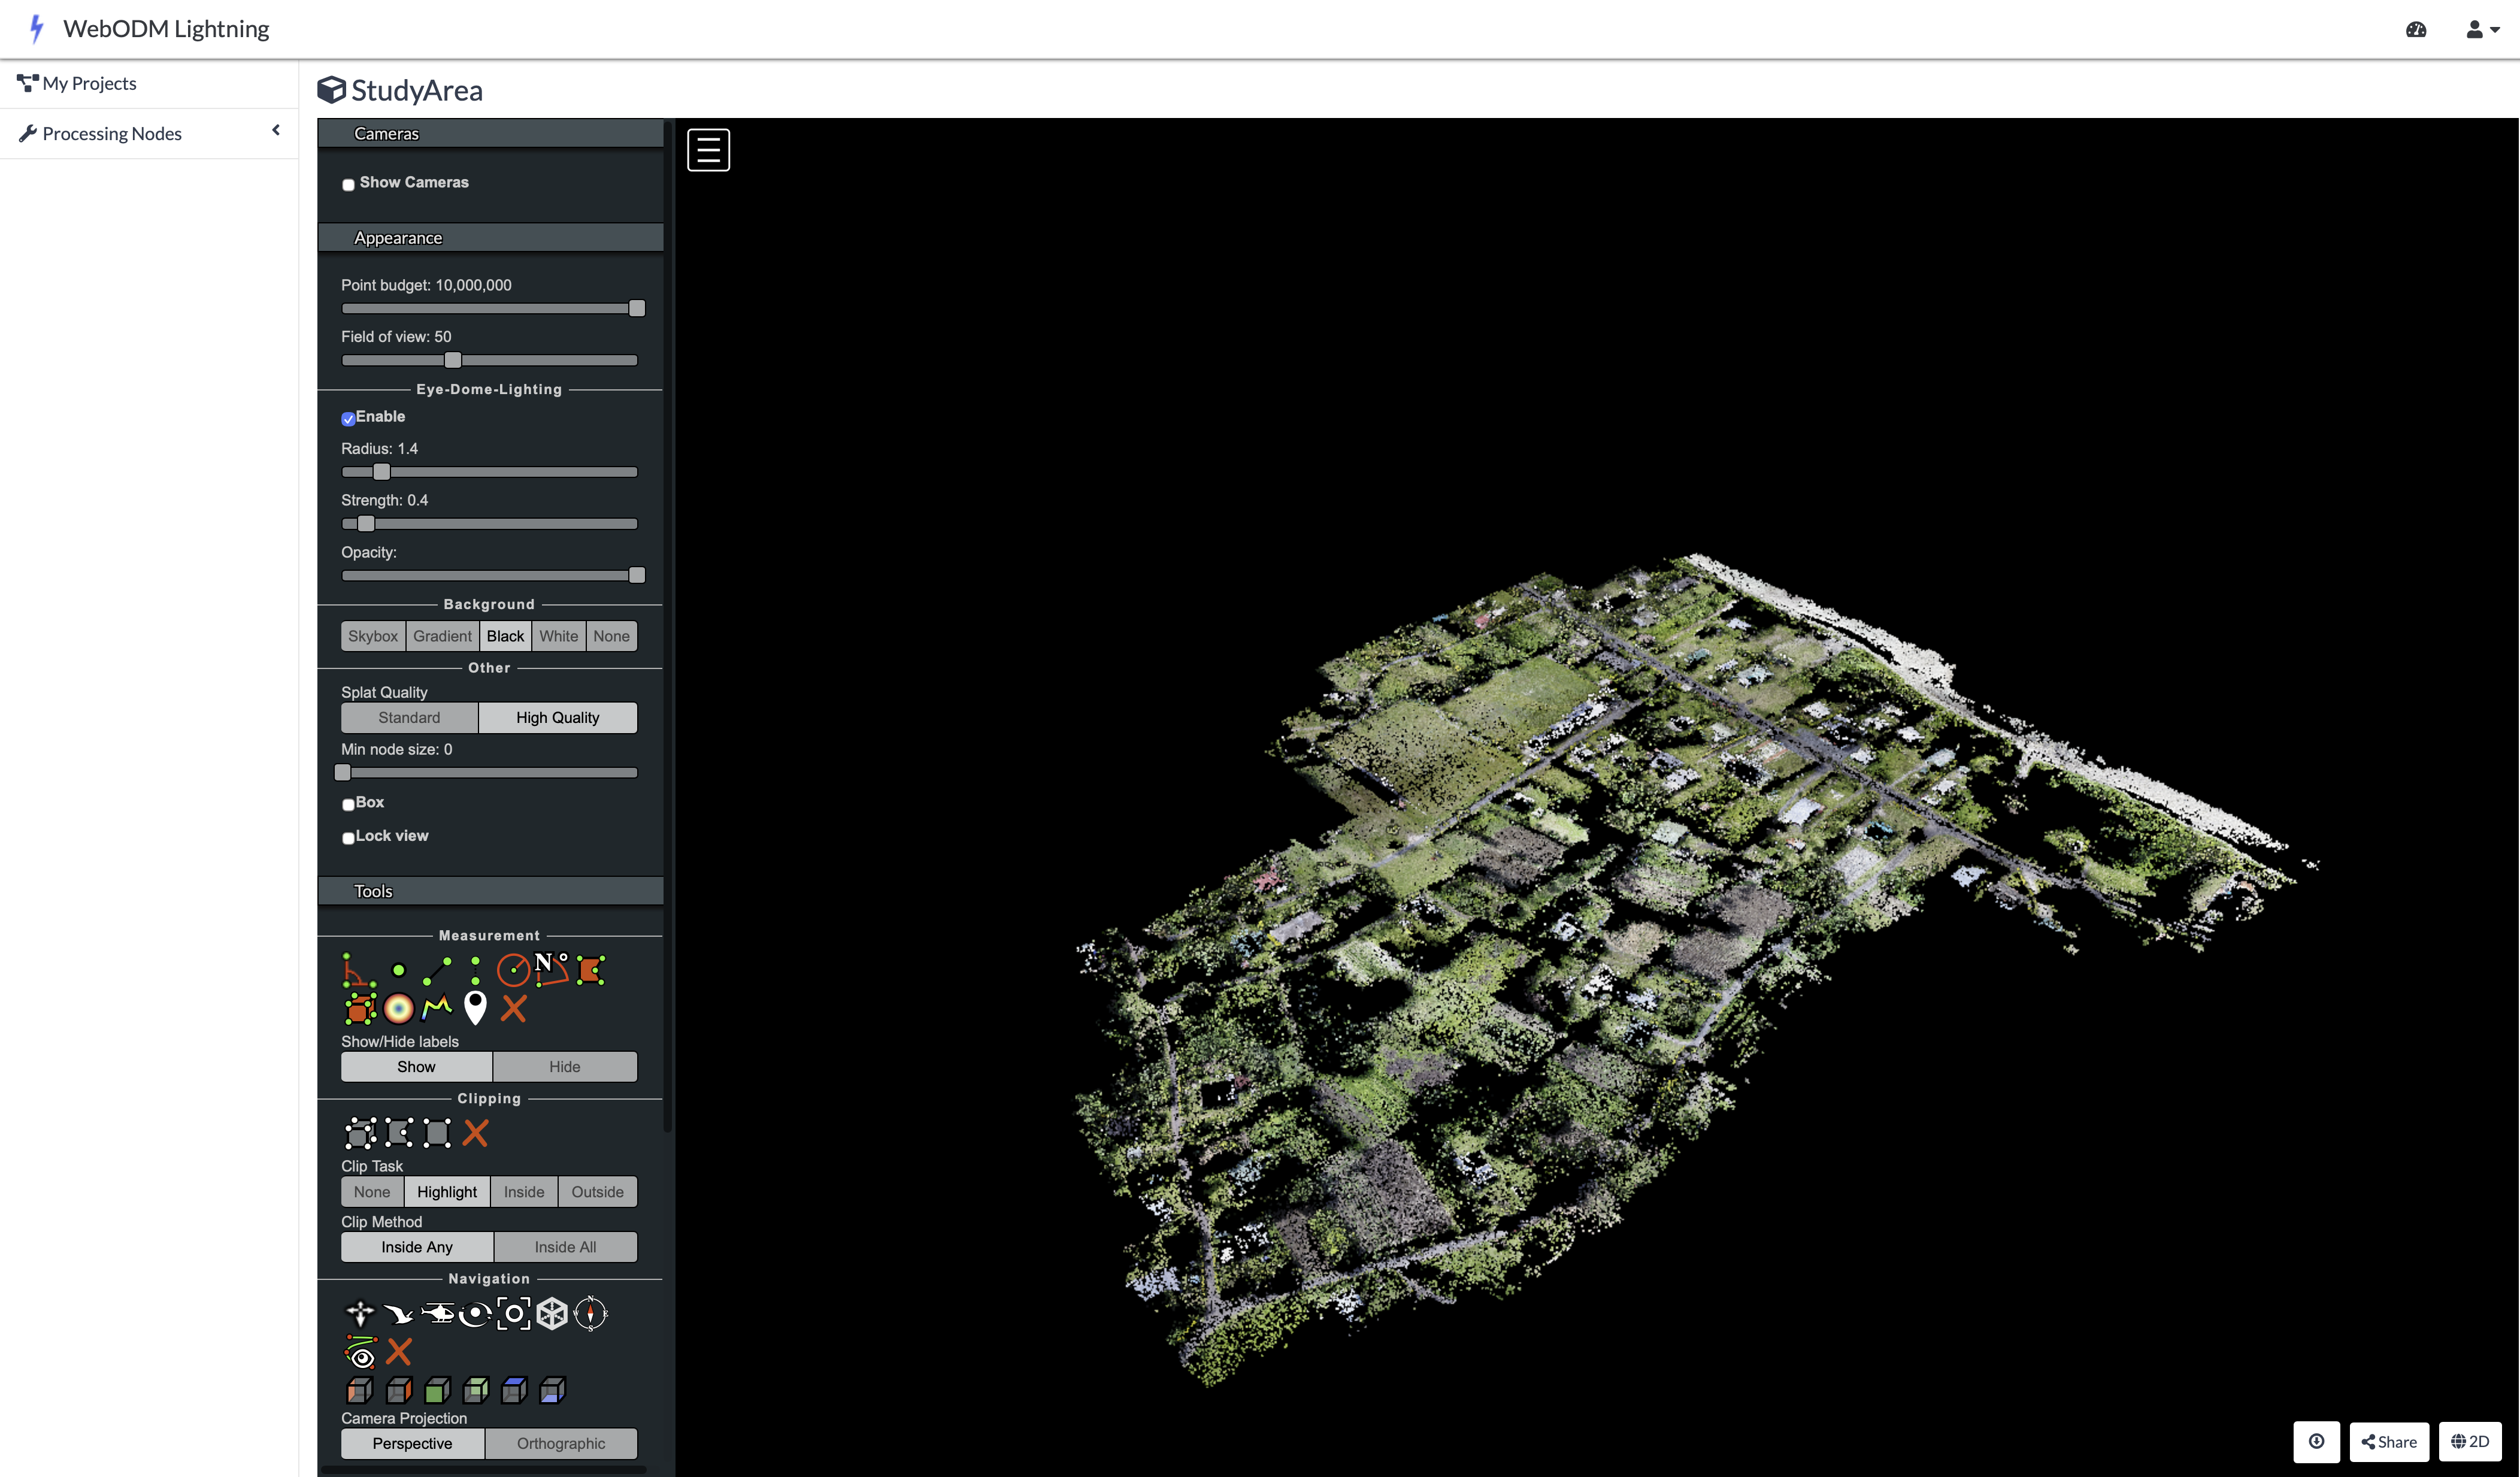
Task: Click the navigation cube icon
Action: coord(552,1313)
